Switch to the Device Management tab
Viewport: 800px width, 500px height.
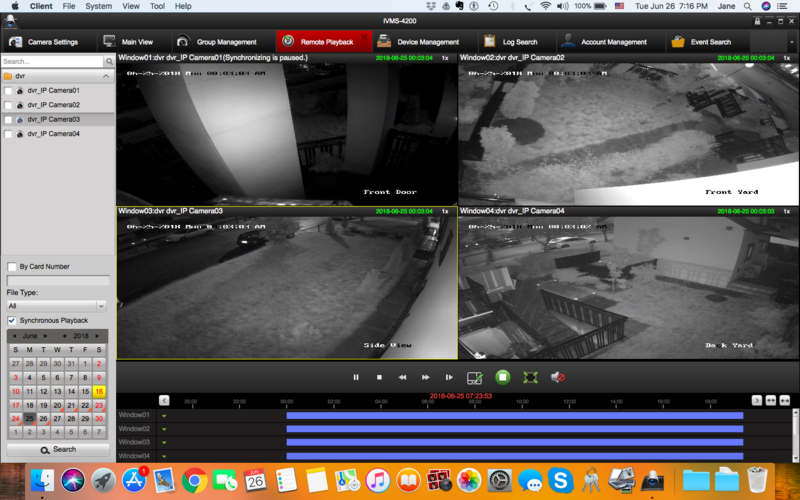tap(418, 42)
